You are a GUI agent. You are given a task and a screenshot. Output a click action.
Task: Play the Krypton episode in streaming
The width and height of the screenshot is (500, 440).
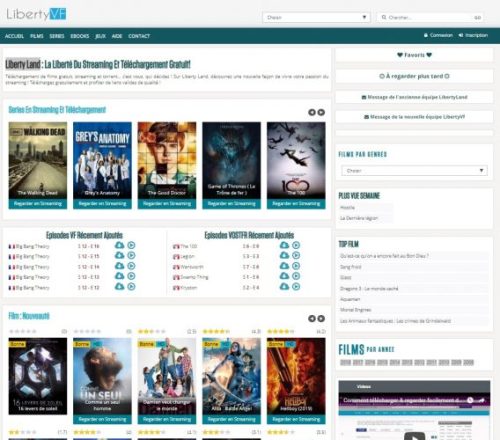click(x=296, y=287)
